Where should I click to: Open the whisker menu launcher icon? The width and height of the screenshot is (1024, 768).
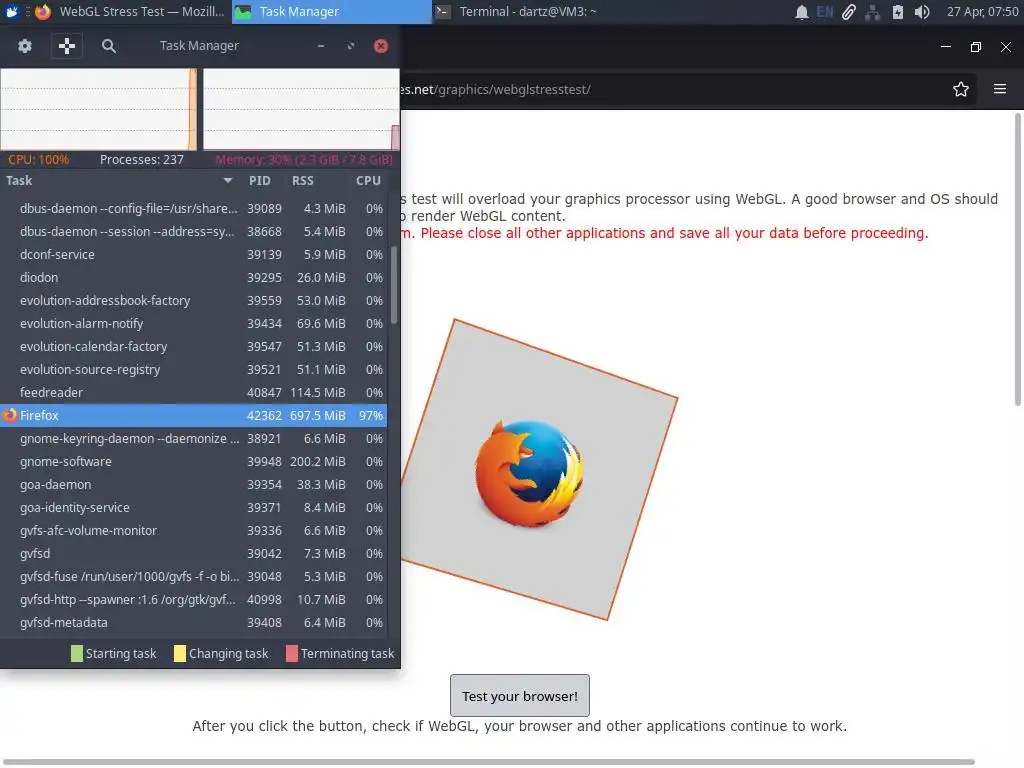pos(12,12)
